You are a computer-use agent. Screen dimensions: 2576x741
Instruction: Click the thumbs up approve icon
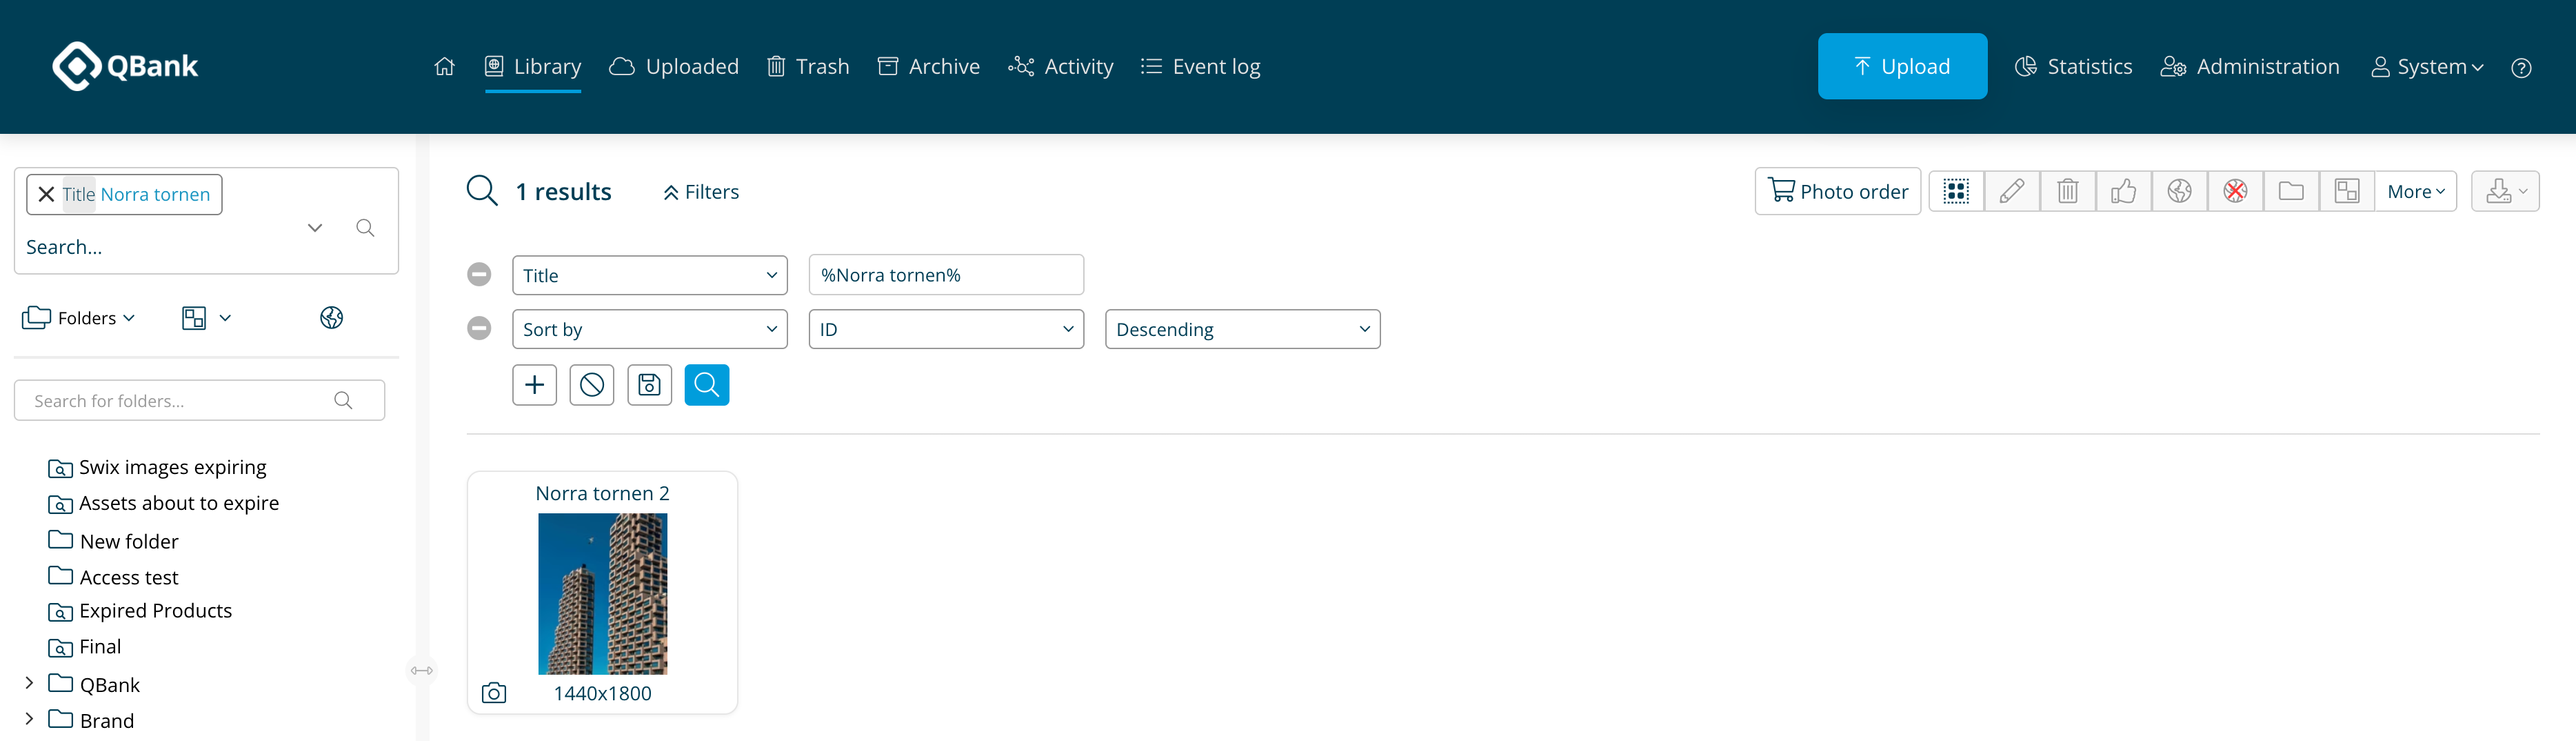2124,191
